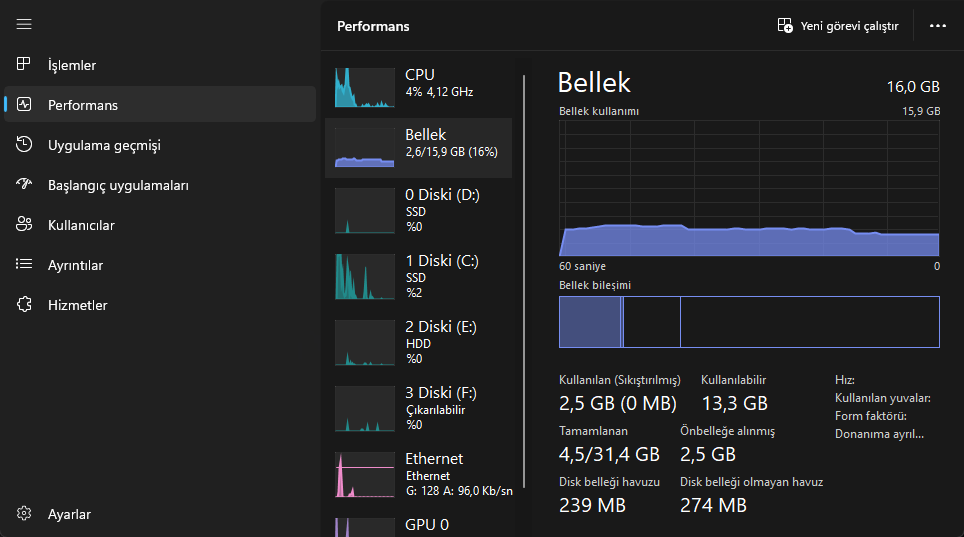Select the Bellek memory entry

point(418,148)
